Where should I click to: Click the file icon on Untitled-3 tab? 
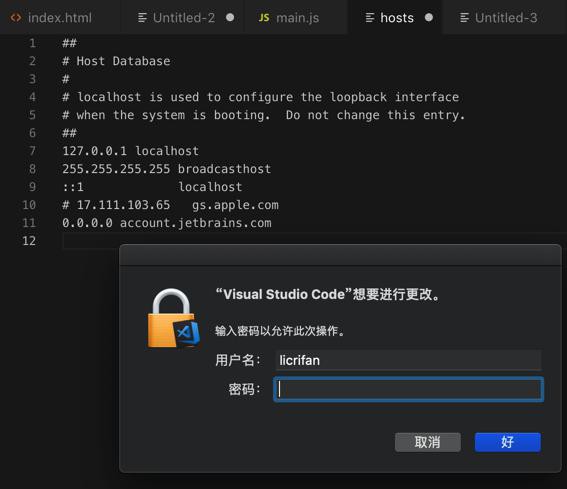(464, 18)
